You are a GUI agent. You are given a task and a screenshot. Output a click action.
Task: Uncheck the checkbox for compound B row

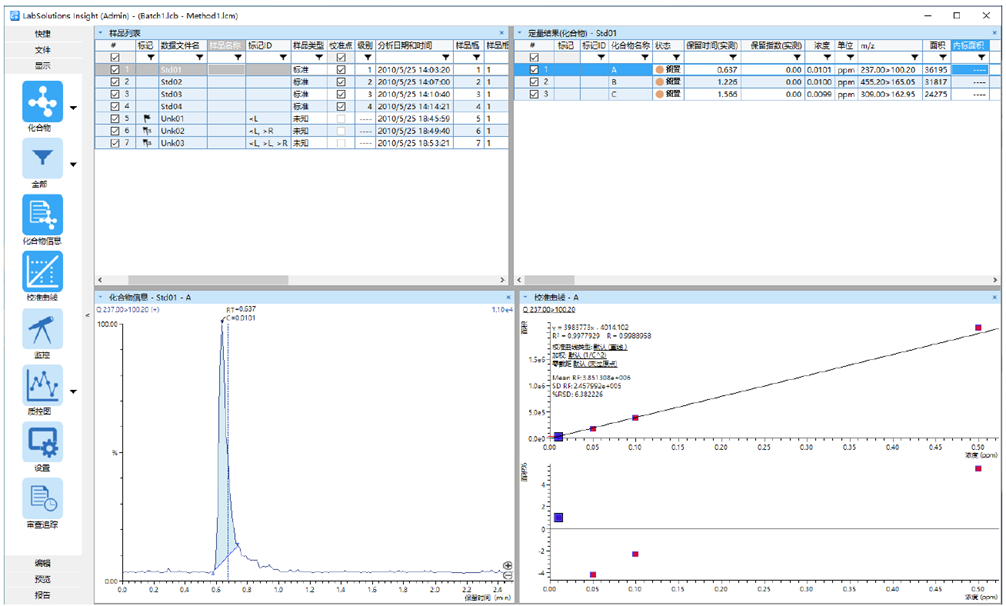[533, 82]
